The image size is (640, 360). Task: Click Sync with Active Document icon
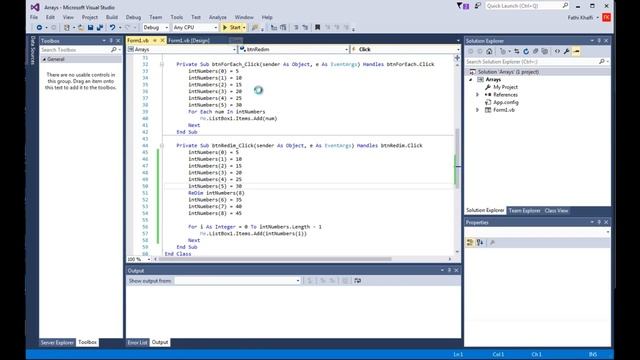(517, 51)
